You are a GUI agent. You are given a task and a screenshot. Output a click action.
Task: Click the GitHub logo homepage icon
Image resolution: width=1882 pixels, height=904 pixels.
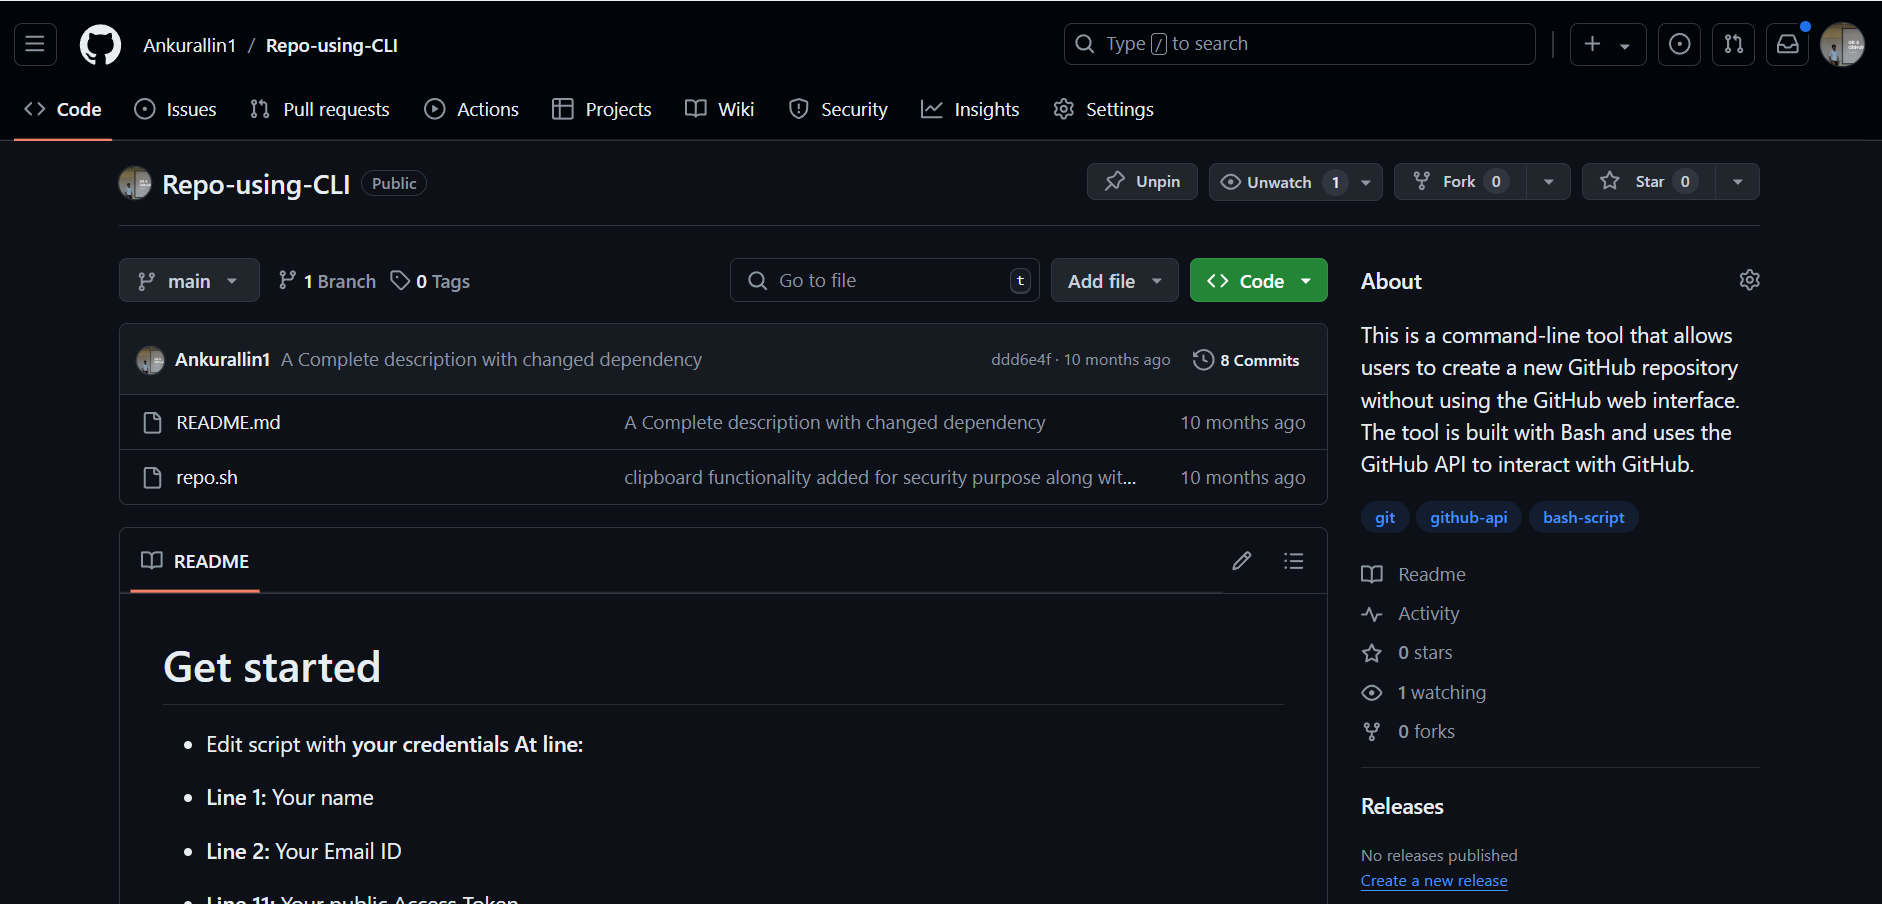point(100,45)
